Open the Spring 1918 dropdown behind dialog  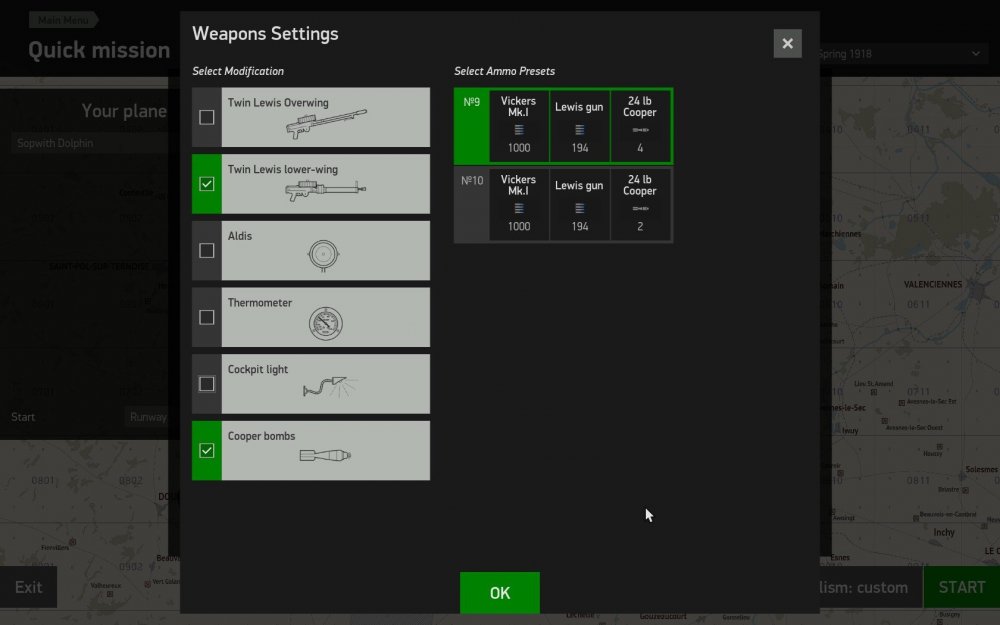(x=903, y=54)
